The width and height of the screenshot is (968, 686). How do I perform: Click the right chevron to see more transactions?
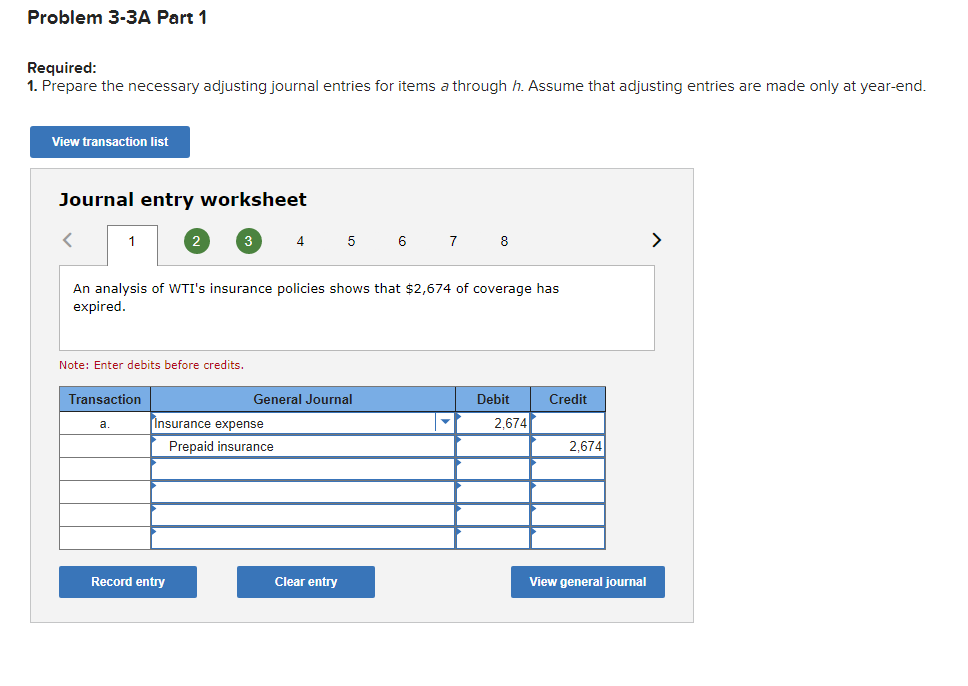coord(656,240)
